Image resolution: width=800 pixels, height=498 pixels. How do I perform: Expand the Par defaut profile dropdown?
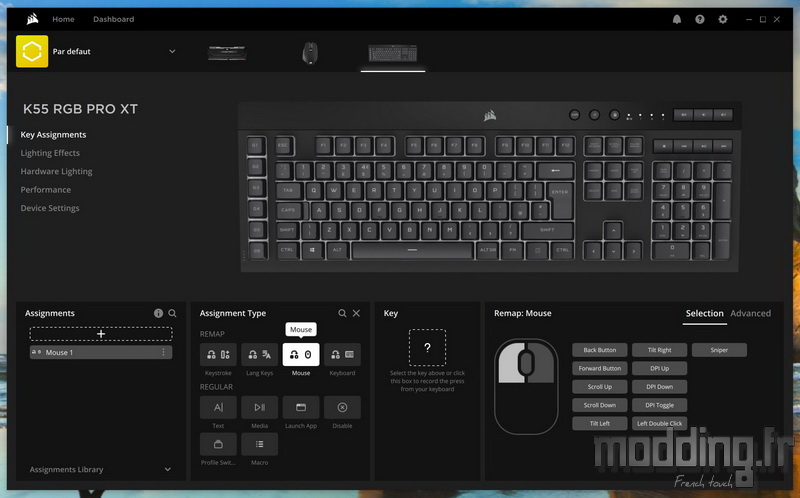click(x=172, y=52)
